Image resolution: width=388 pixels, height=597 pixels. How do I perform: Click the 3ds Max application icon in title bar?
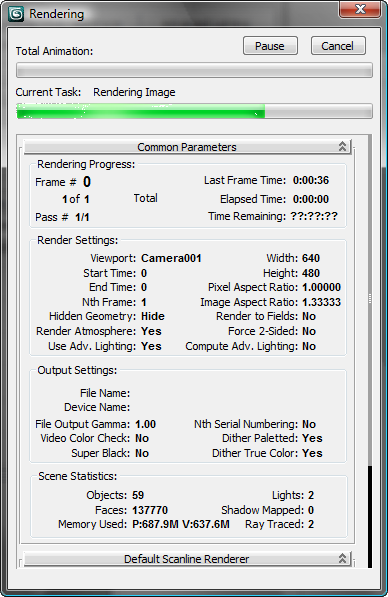point(16,14)
